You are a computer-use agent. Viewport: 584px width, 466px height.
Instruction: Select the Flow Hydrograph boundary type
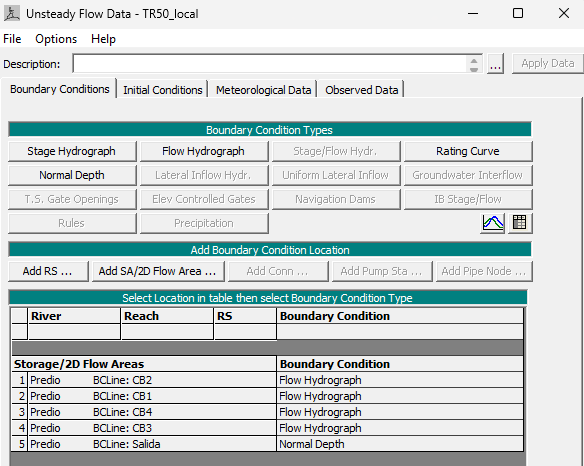click(x=204, y=151)
